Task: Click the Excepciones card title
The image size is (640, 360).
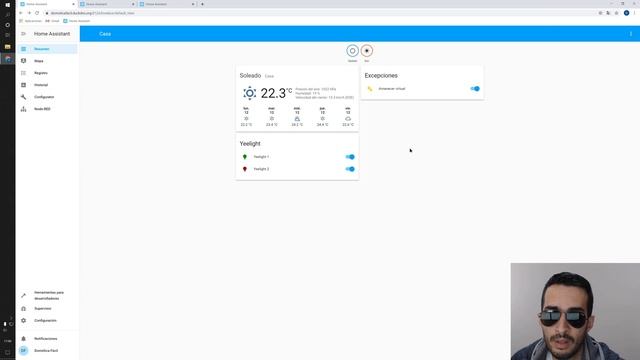Action: pyautogui.click(x=381, y=76)
